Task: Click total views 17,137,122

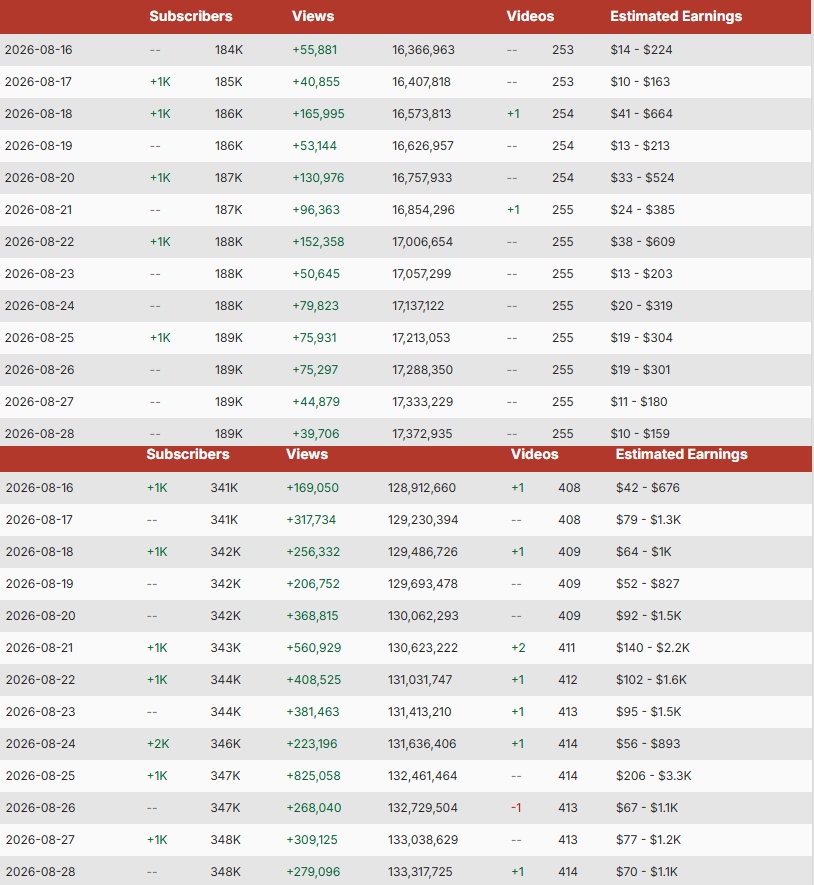Action: [418, 306]
